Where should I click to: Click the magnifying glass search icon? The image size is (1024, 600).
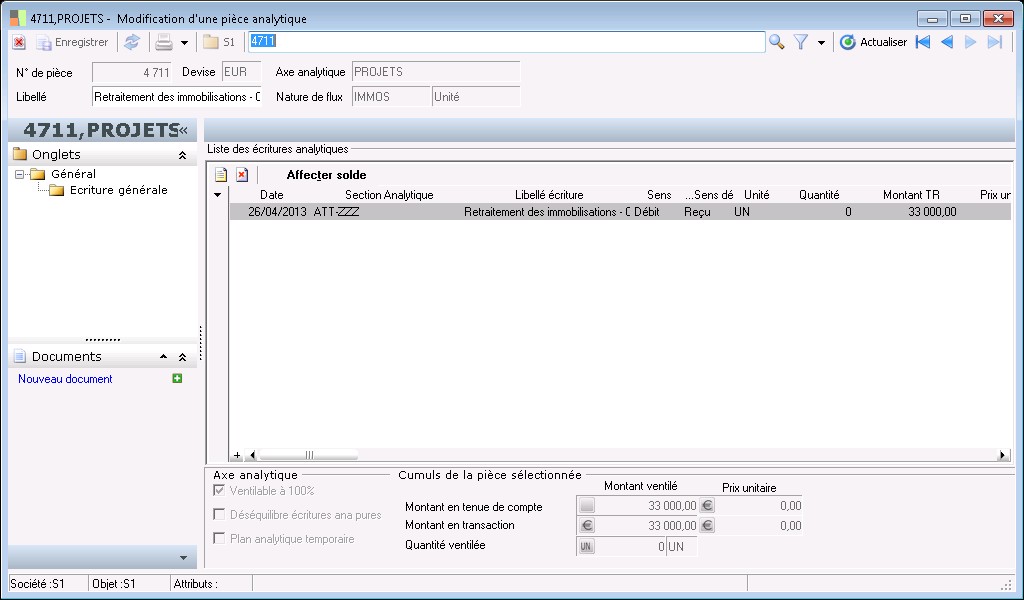[776, 42]
